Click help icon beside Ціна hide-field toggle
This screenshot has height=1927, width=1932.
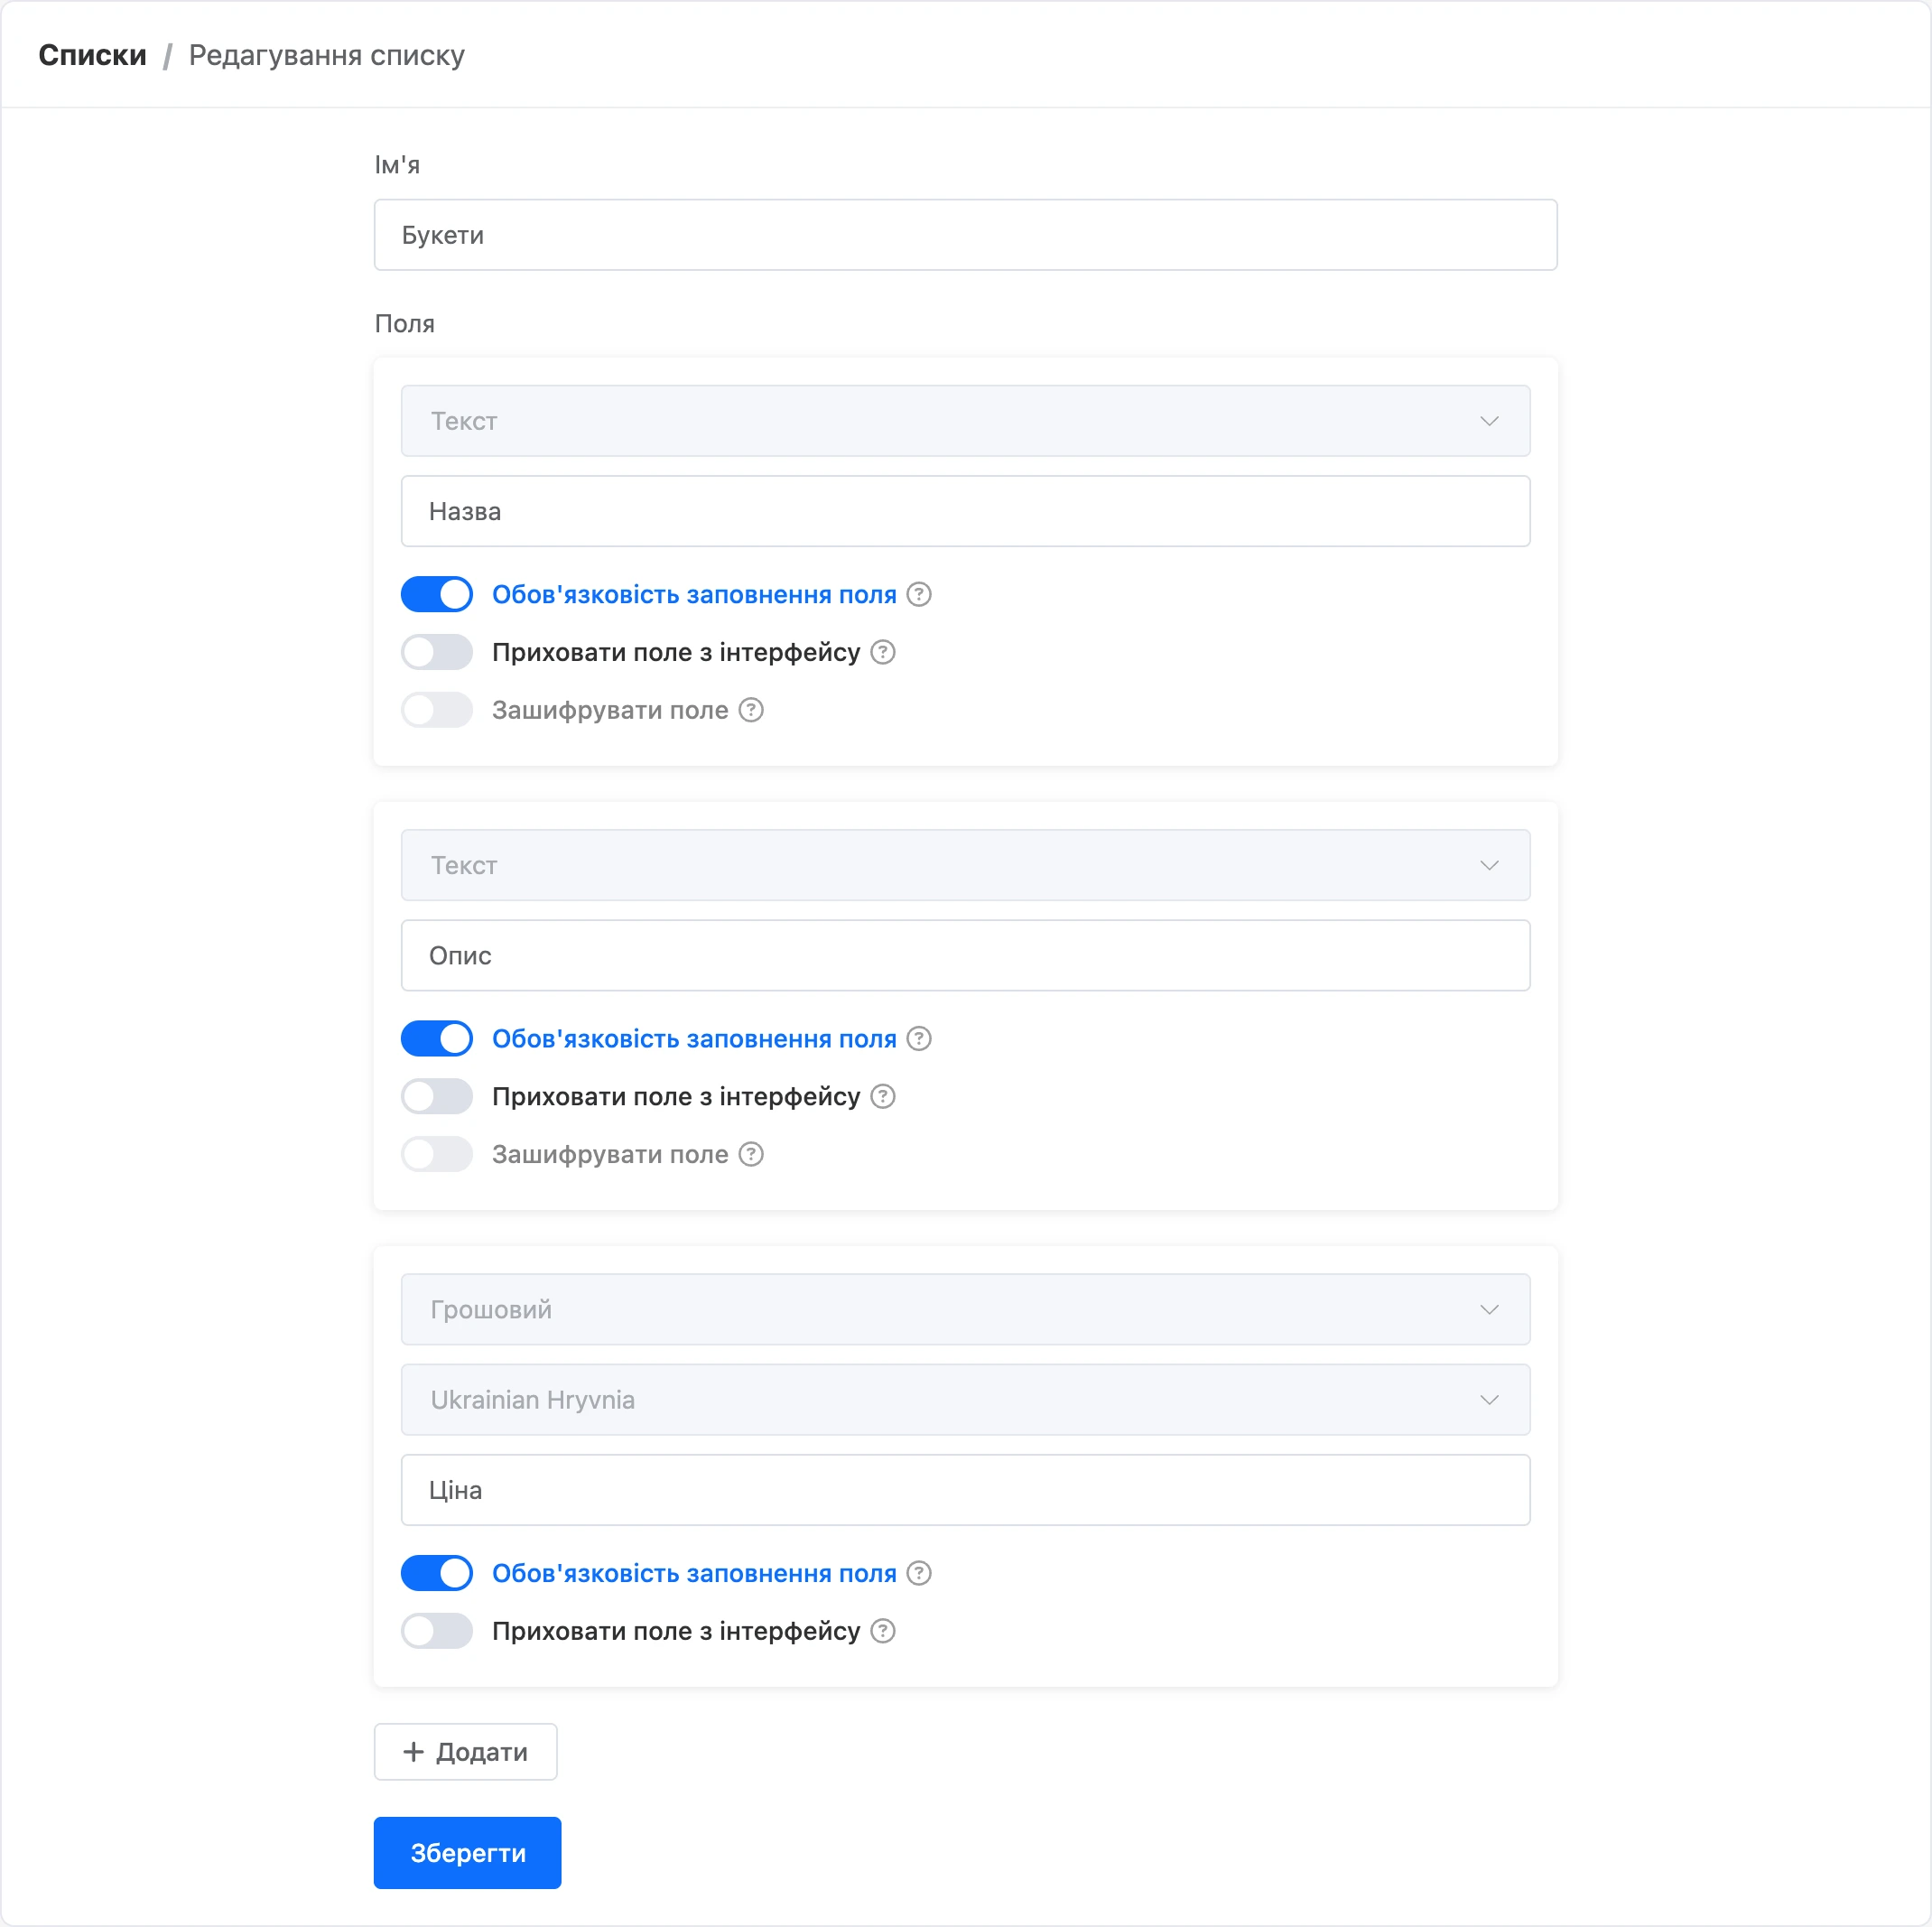point(883,1632)
